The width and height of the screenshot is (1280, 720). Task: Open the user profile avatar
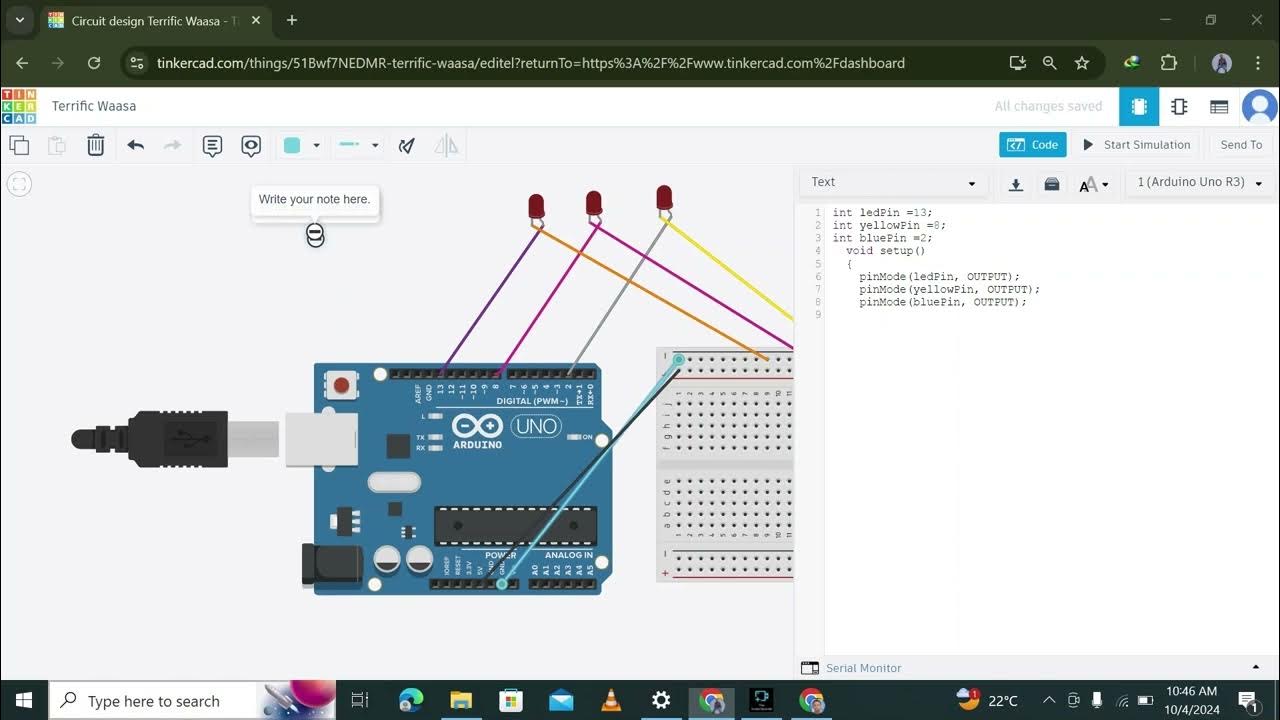point(1260,106)
